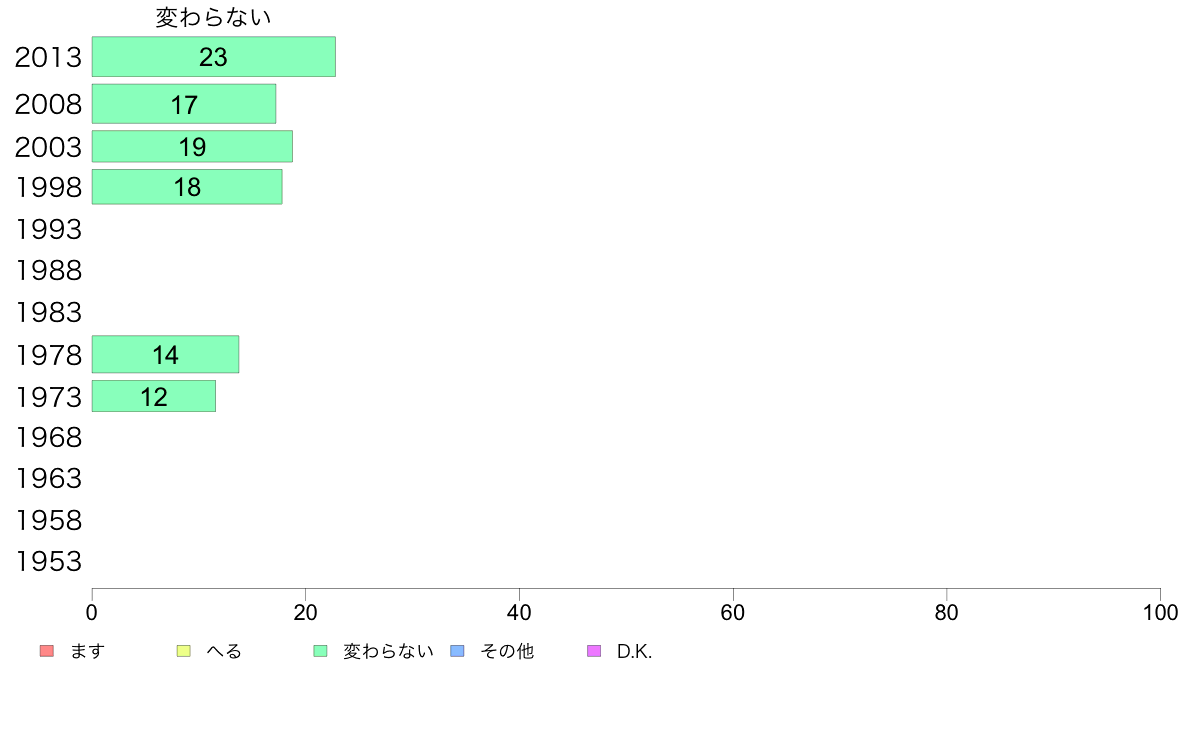The image size is (1188, 736).
Task: Select the 1998 bar showing 18
Action: click(187, 186)
